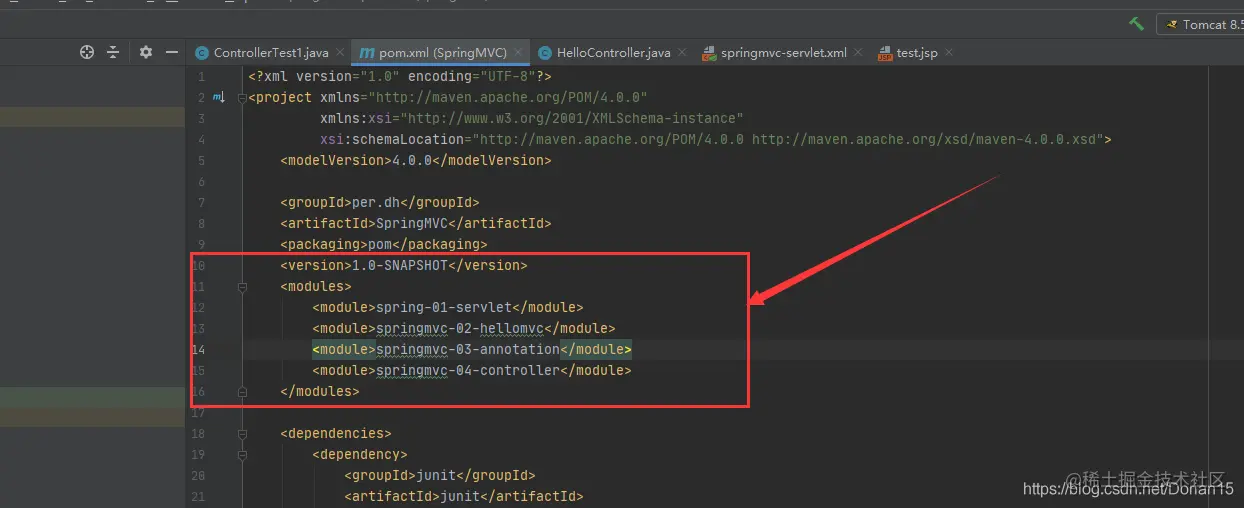The height and width of the screenshot is (508, 1244).
Task: Collapse the modules fold marker on line 11
Action: coord(242,287)
